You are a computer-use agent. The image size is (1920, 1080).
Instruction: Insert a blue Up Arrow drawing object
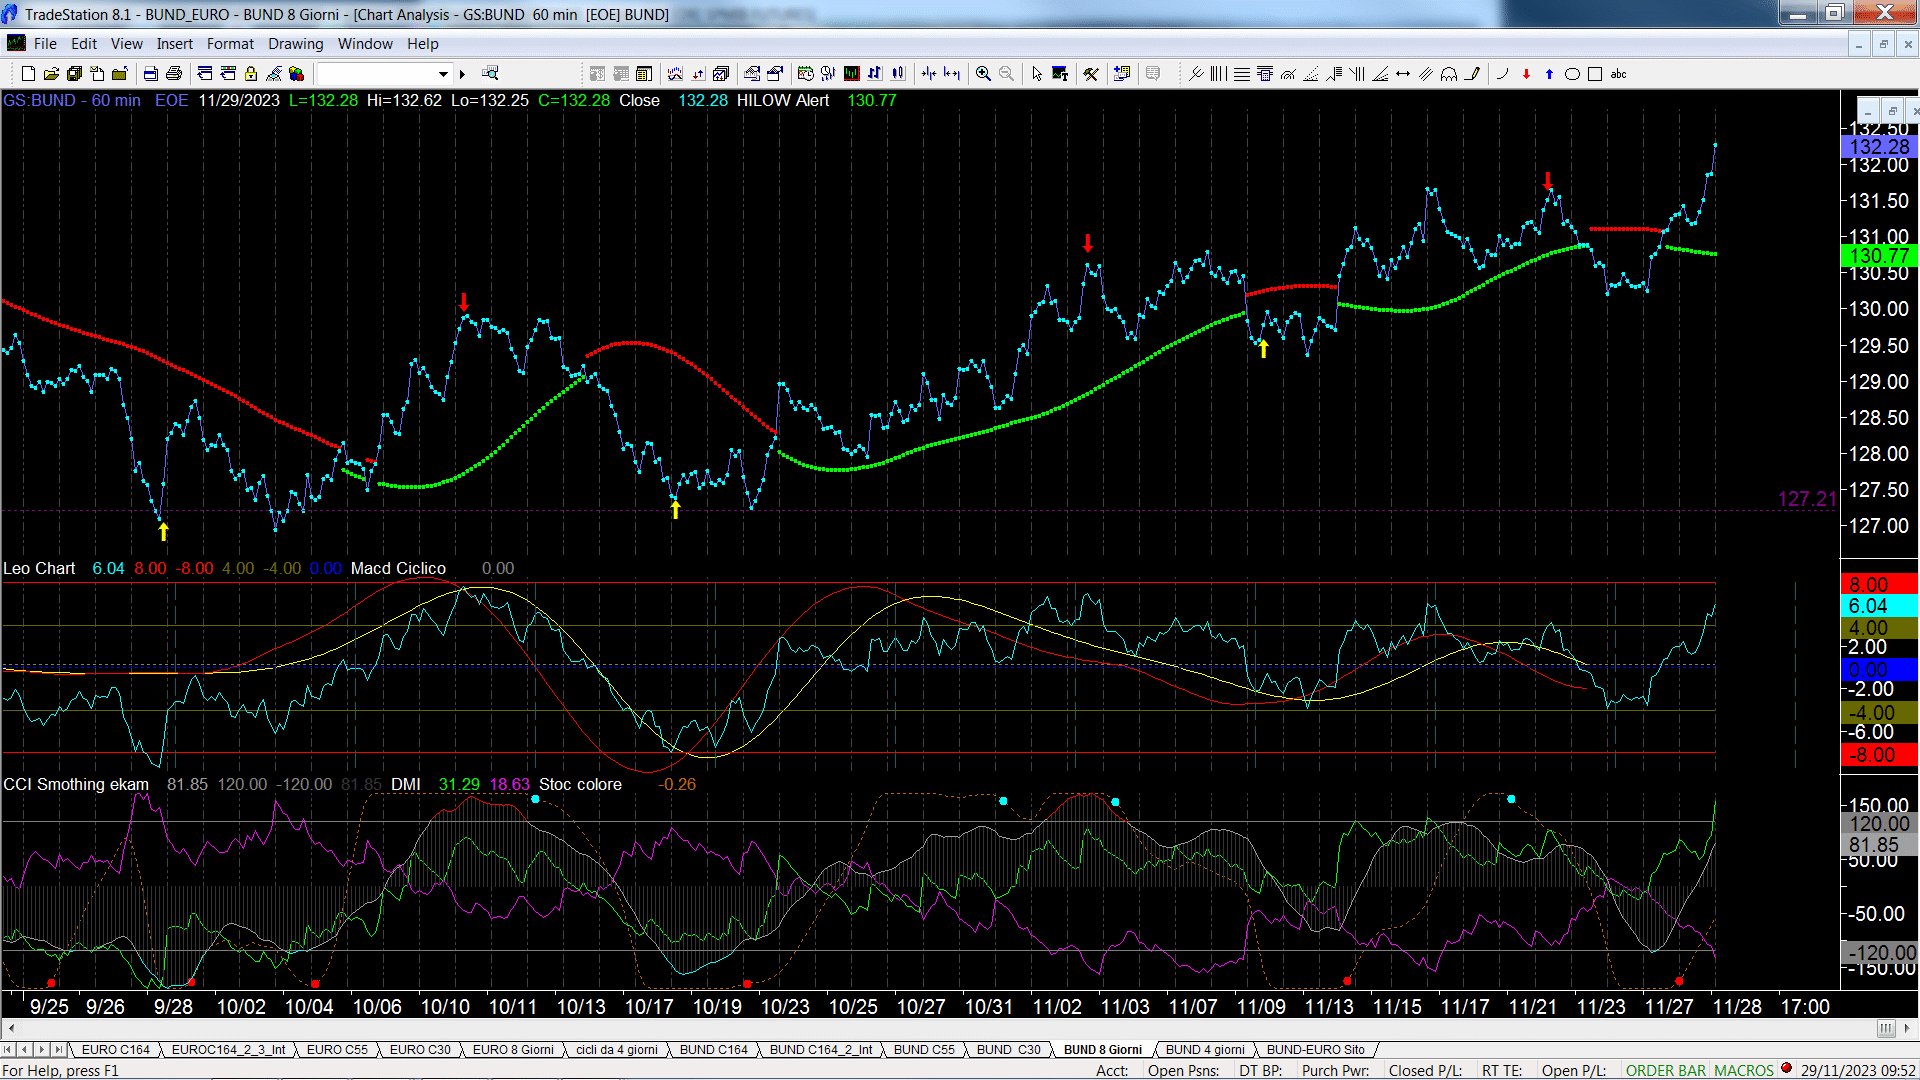click(1549, 74)
